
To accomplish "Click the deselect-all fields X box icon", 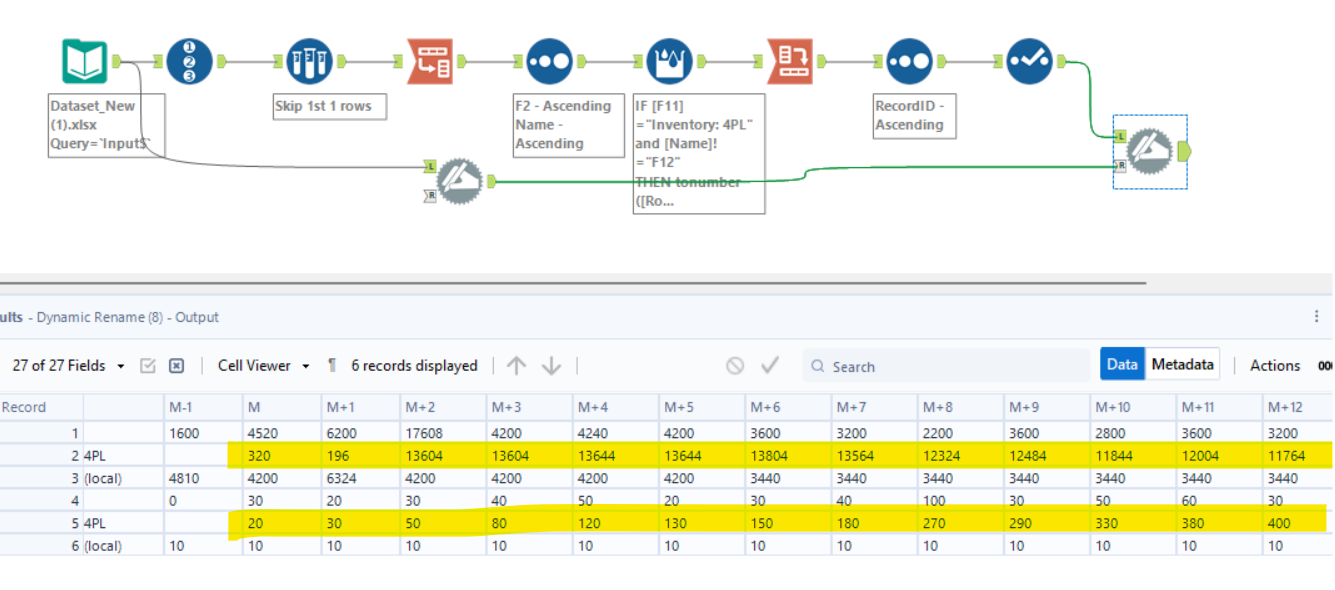I will [x=176, y=366].
